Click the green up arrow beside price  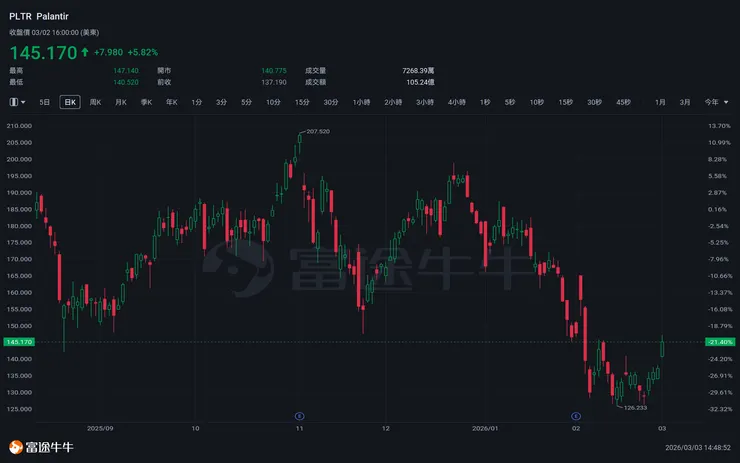coord(85,52)
